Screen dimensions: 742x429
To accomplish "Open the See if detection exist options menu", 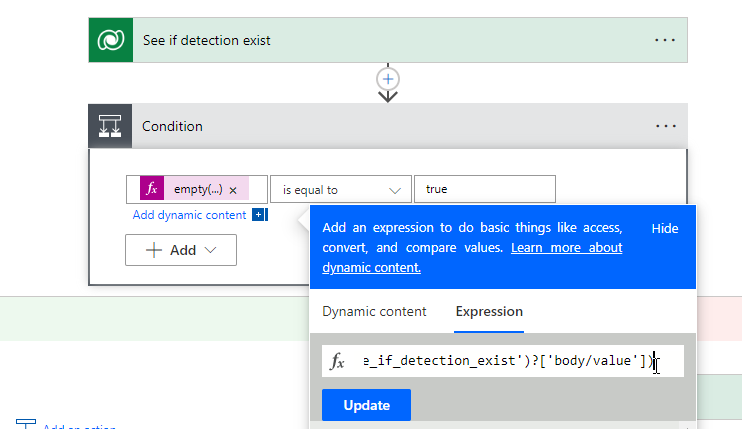I will click(x=666, y=40).
